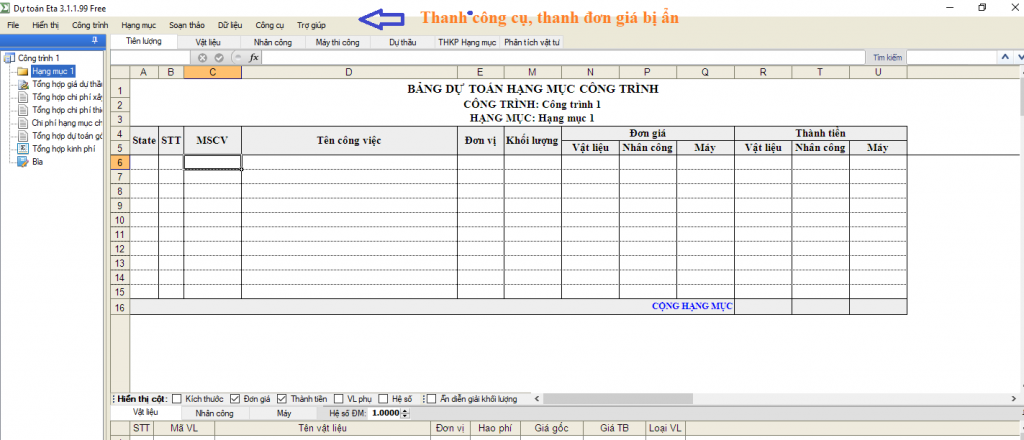The height and width of the screenshot is (440, 1024).
Task: Select row 6 header
Action: tap(120, 162)
